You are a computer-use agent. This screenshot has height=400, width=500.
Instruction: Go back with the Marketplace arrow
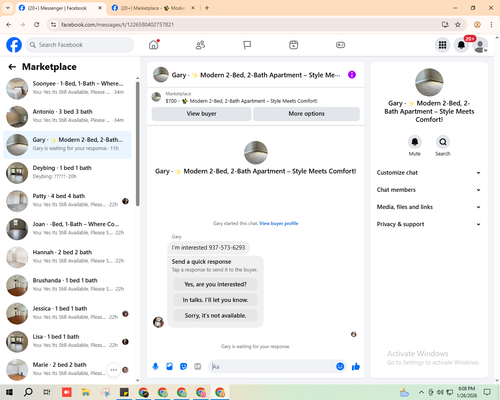(x=12, y=67)
